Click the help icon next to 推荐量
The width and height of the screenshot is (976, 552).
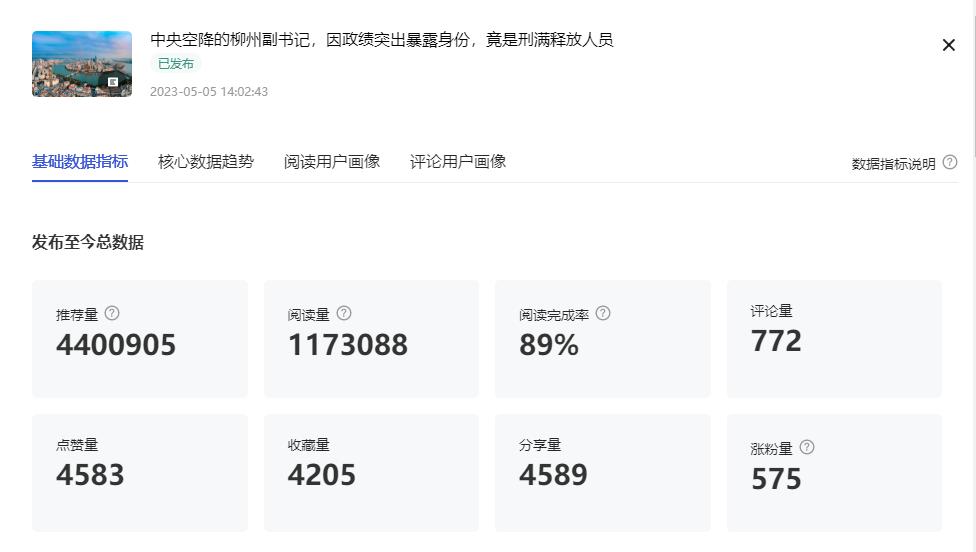tap(112, 313)
